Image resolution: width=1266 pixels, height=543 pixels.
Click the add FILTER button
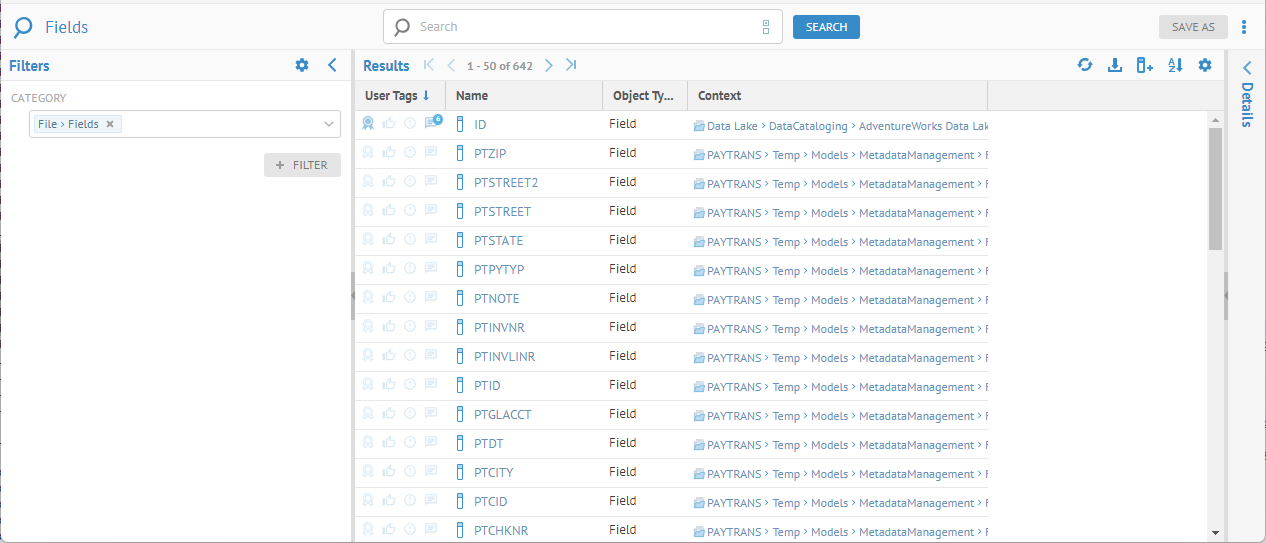pos(302,165)
